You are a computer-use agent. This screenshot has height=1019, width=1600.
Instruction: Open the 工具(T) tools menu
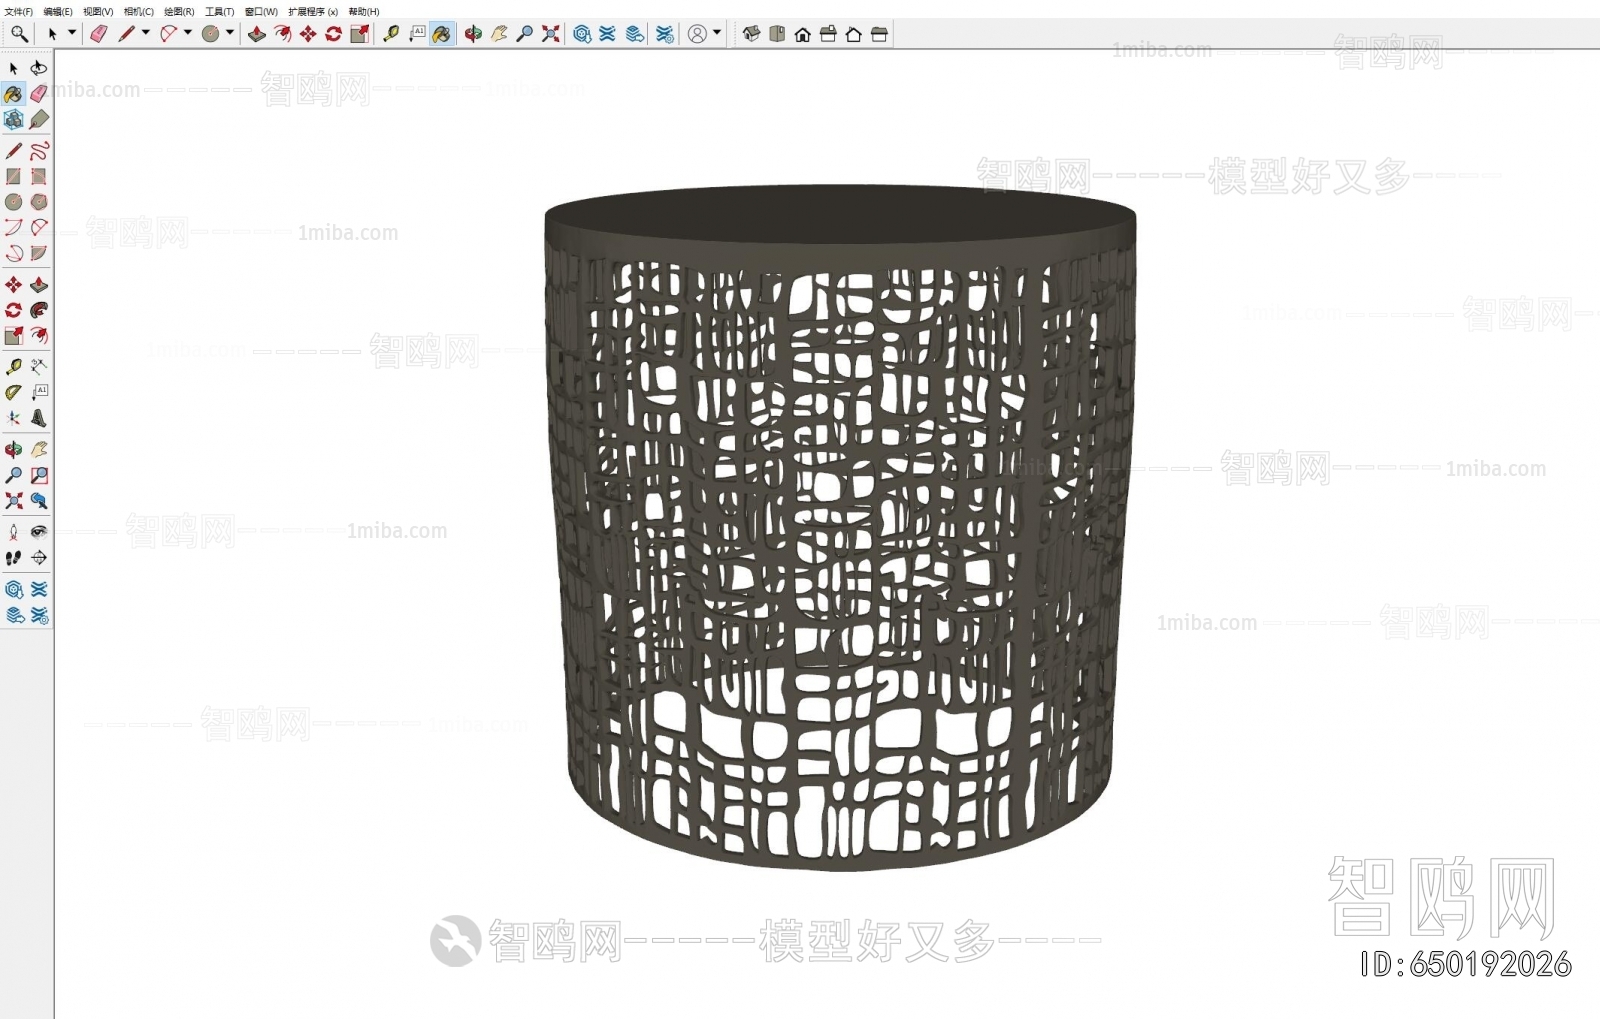coord(220,12)
